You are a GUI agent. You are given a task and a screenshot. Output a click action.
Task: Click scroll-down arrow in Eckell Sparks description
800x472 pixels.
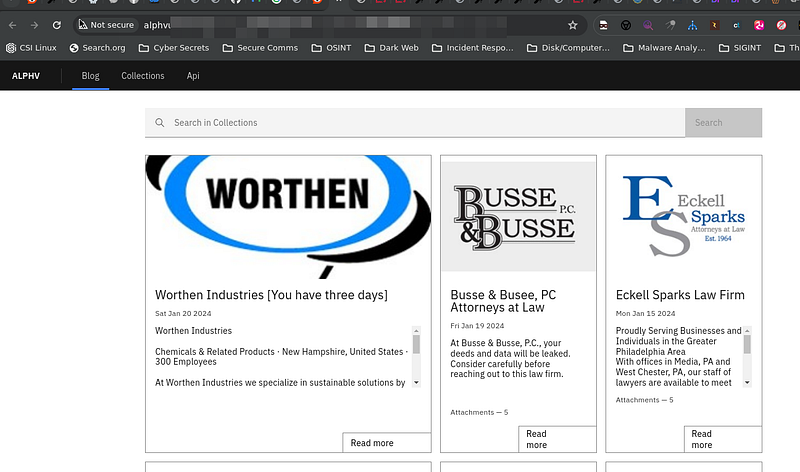[x=747, y=383]
